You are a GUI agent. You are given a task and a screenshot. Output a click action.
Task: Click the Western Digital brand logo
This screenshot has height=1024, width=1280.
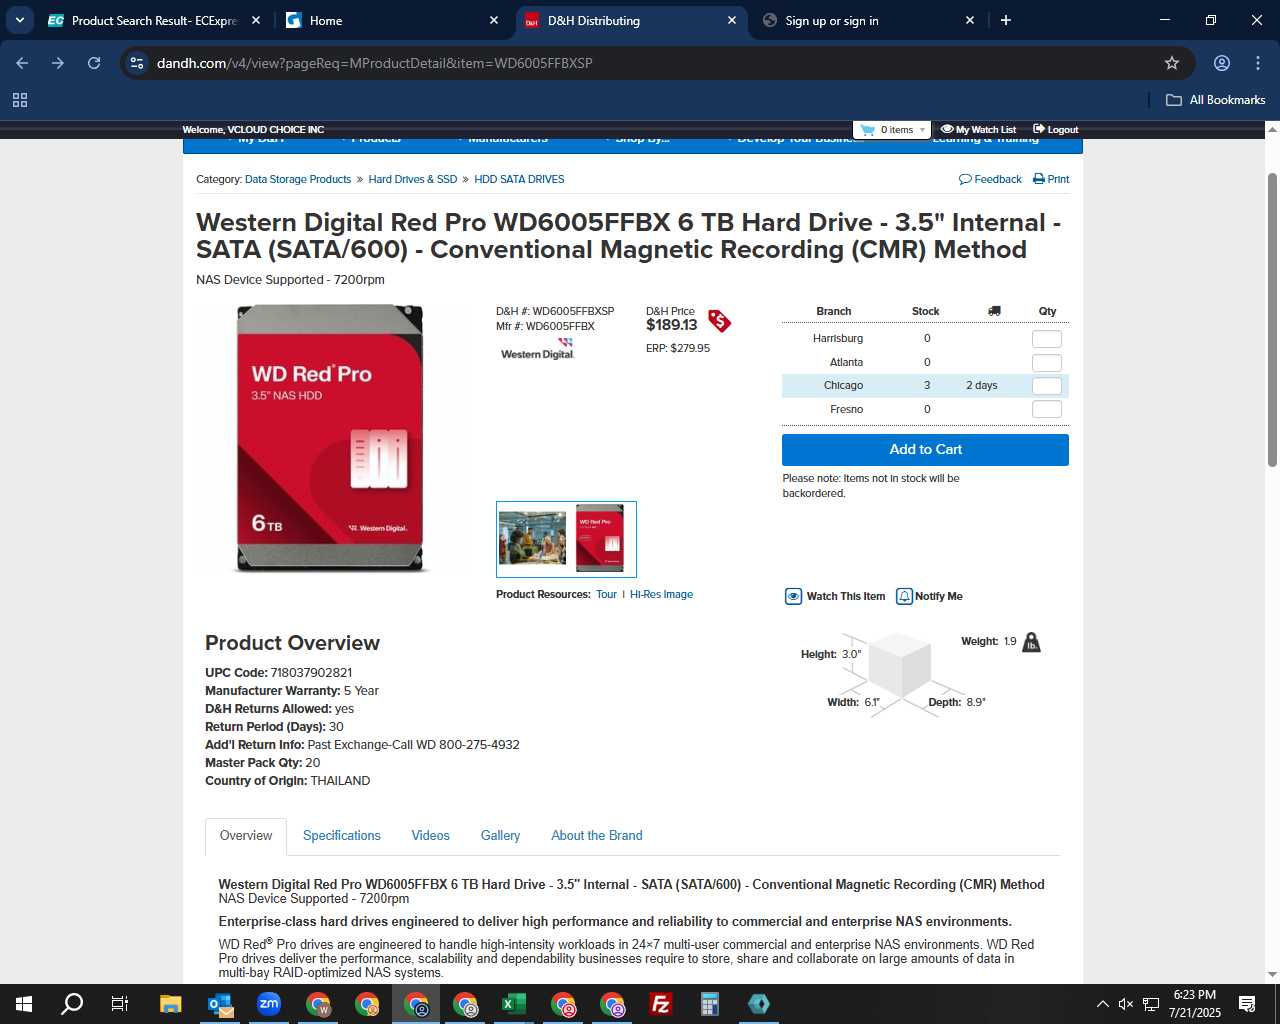point(537,349)
